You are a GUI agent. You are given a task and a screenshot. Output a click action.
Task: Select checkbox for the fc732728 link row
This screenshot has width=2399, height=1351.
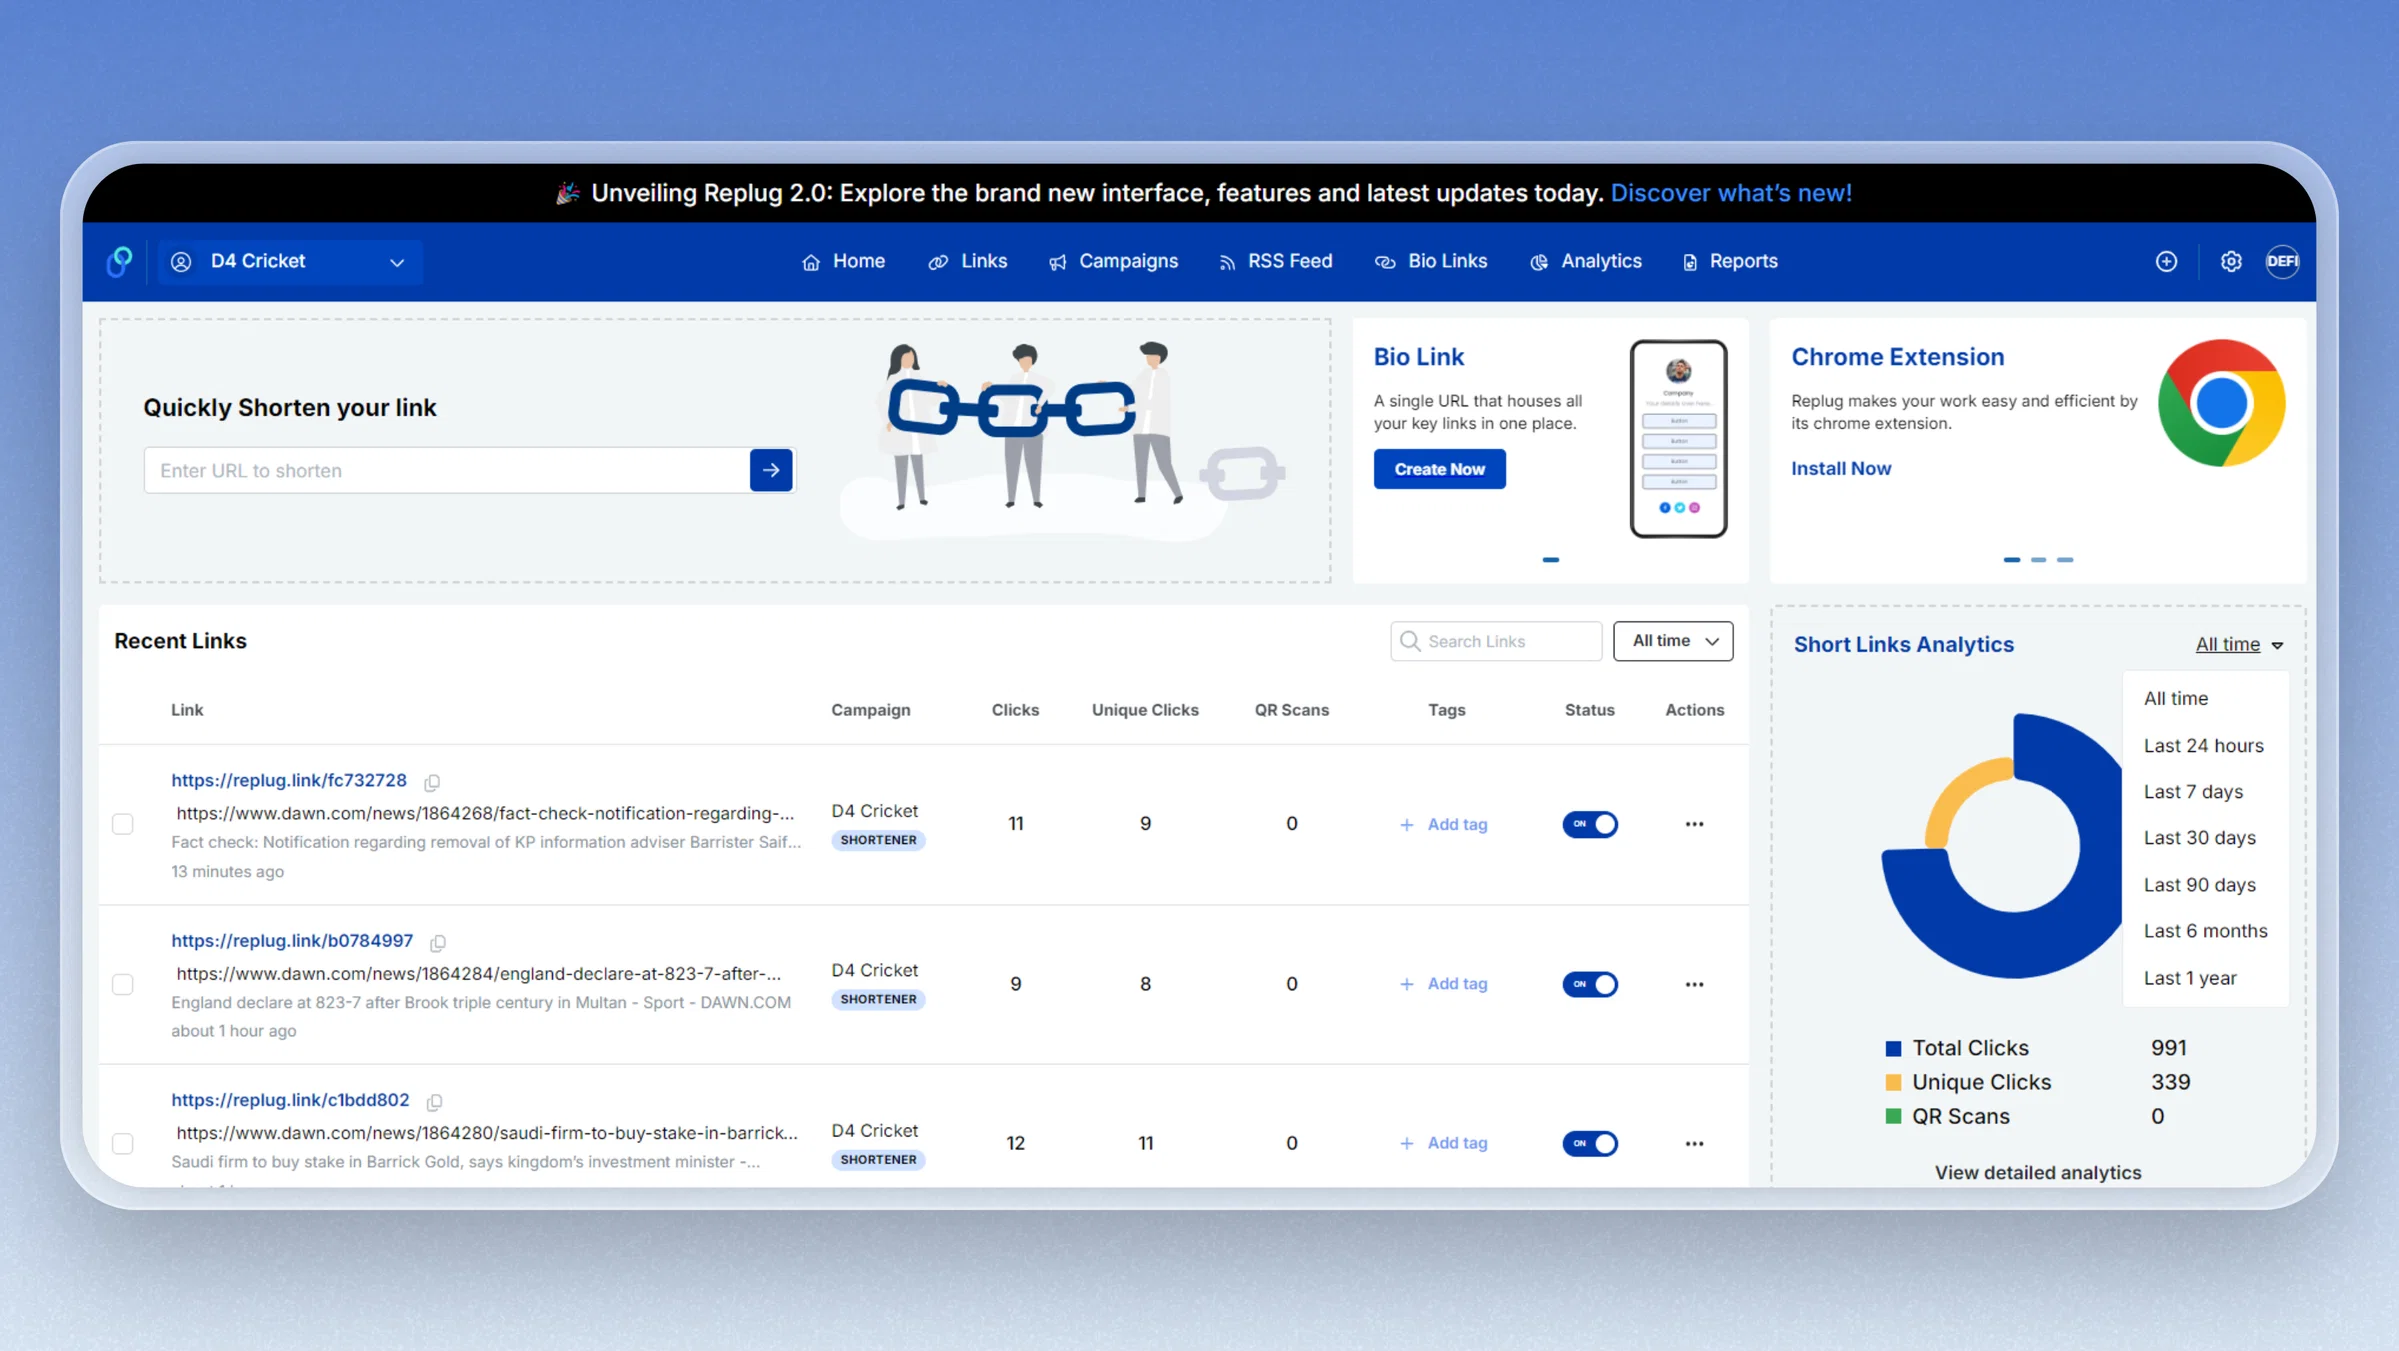coord(123,824)
